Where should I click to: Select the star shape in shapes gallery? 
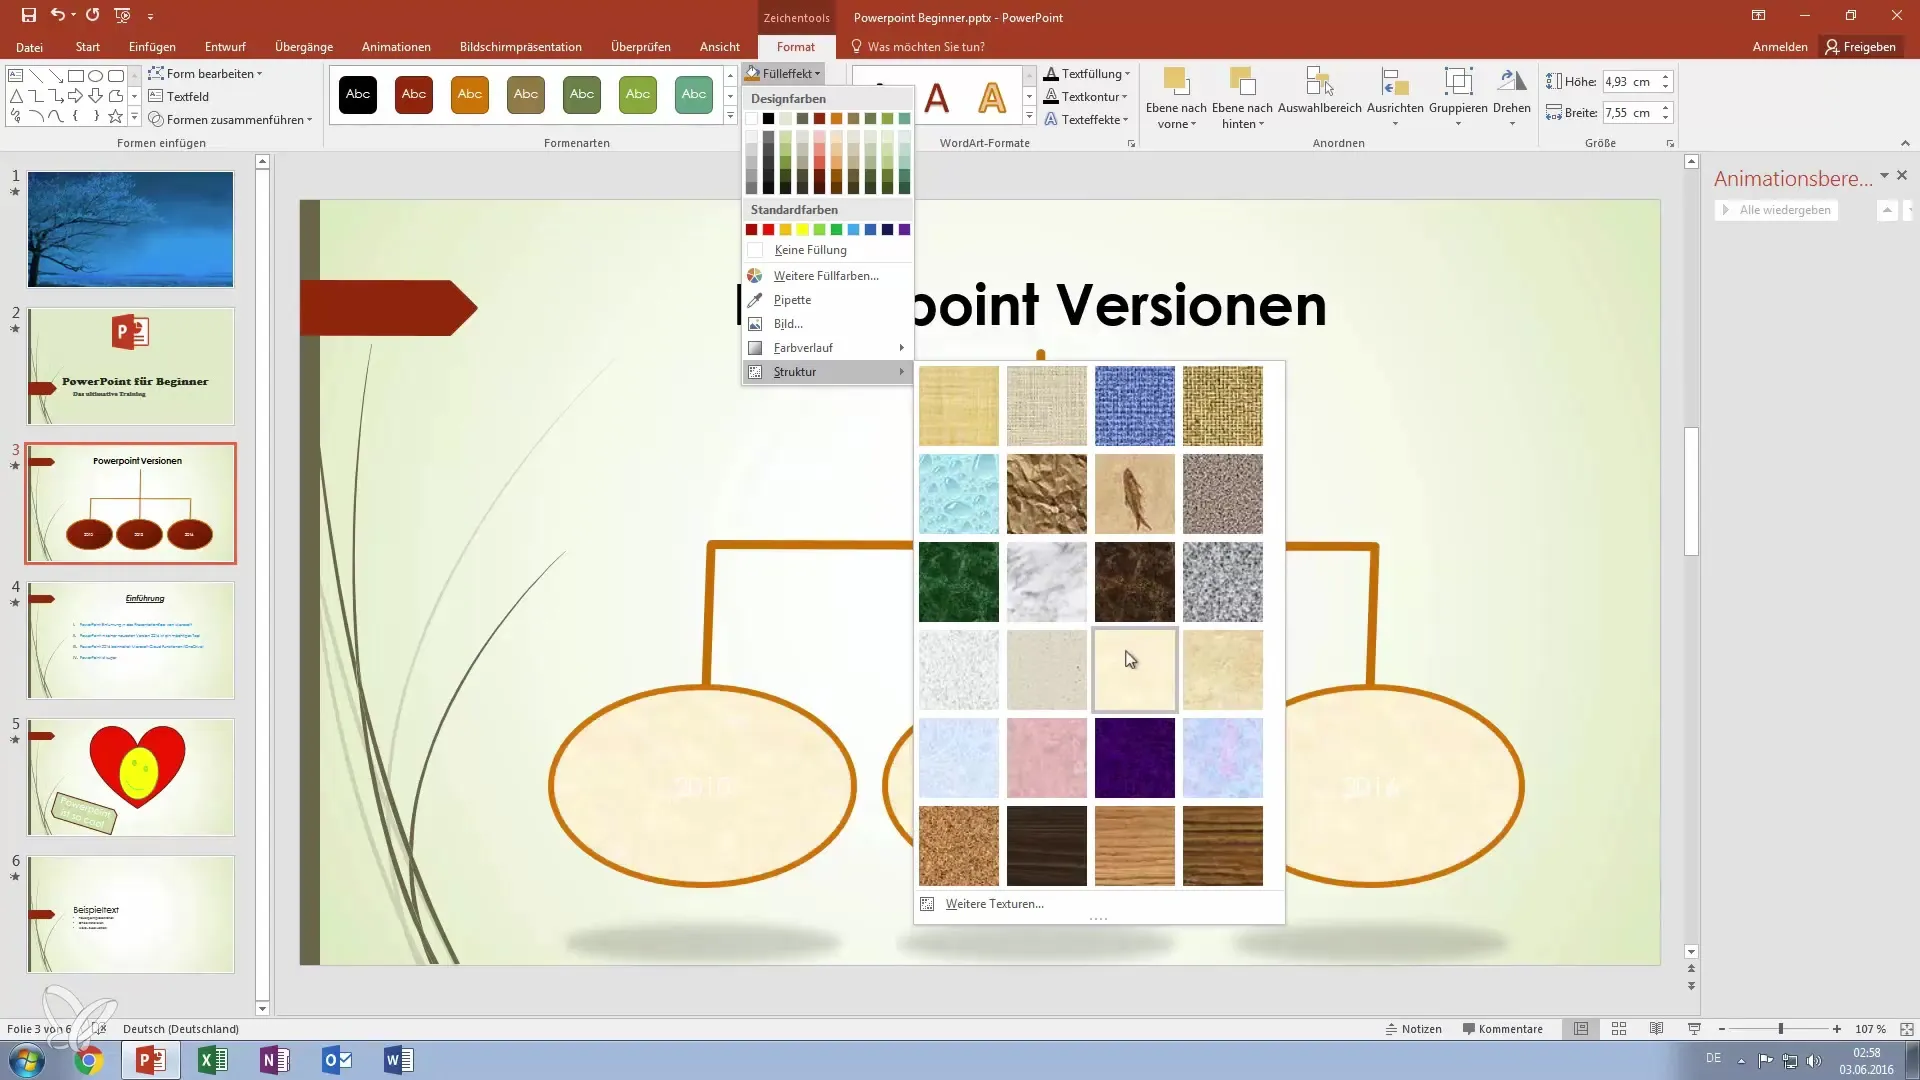[116, 117]
